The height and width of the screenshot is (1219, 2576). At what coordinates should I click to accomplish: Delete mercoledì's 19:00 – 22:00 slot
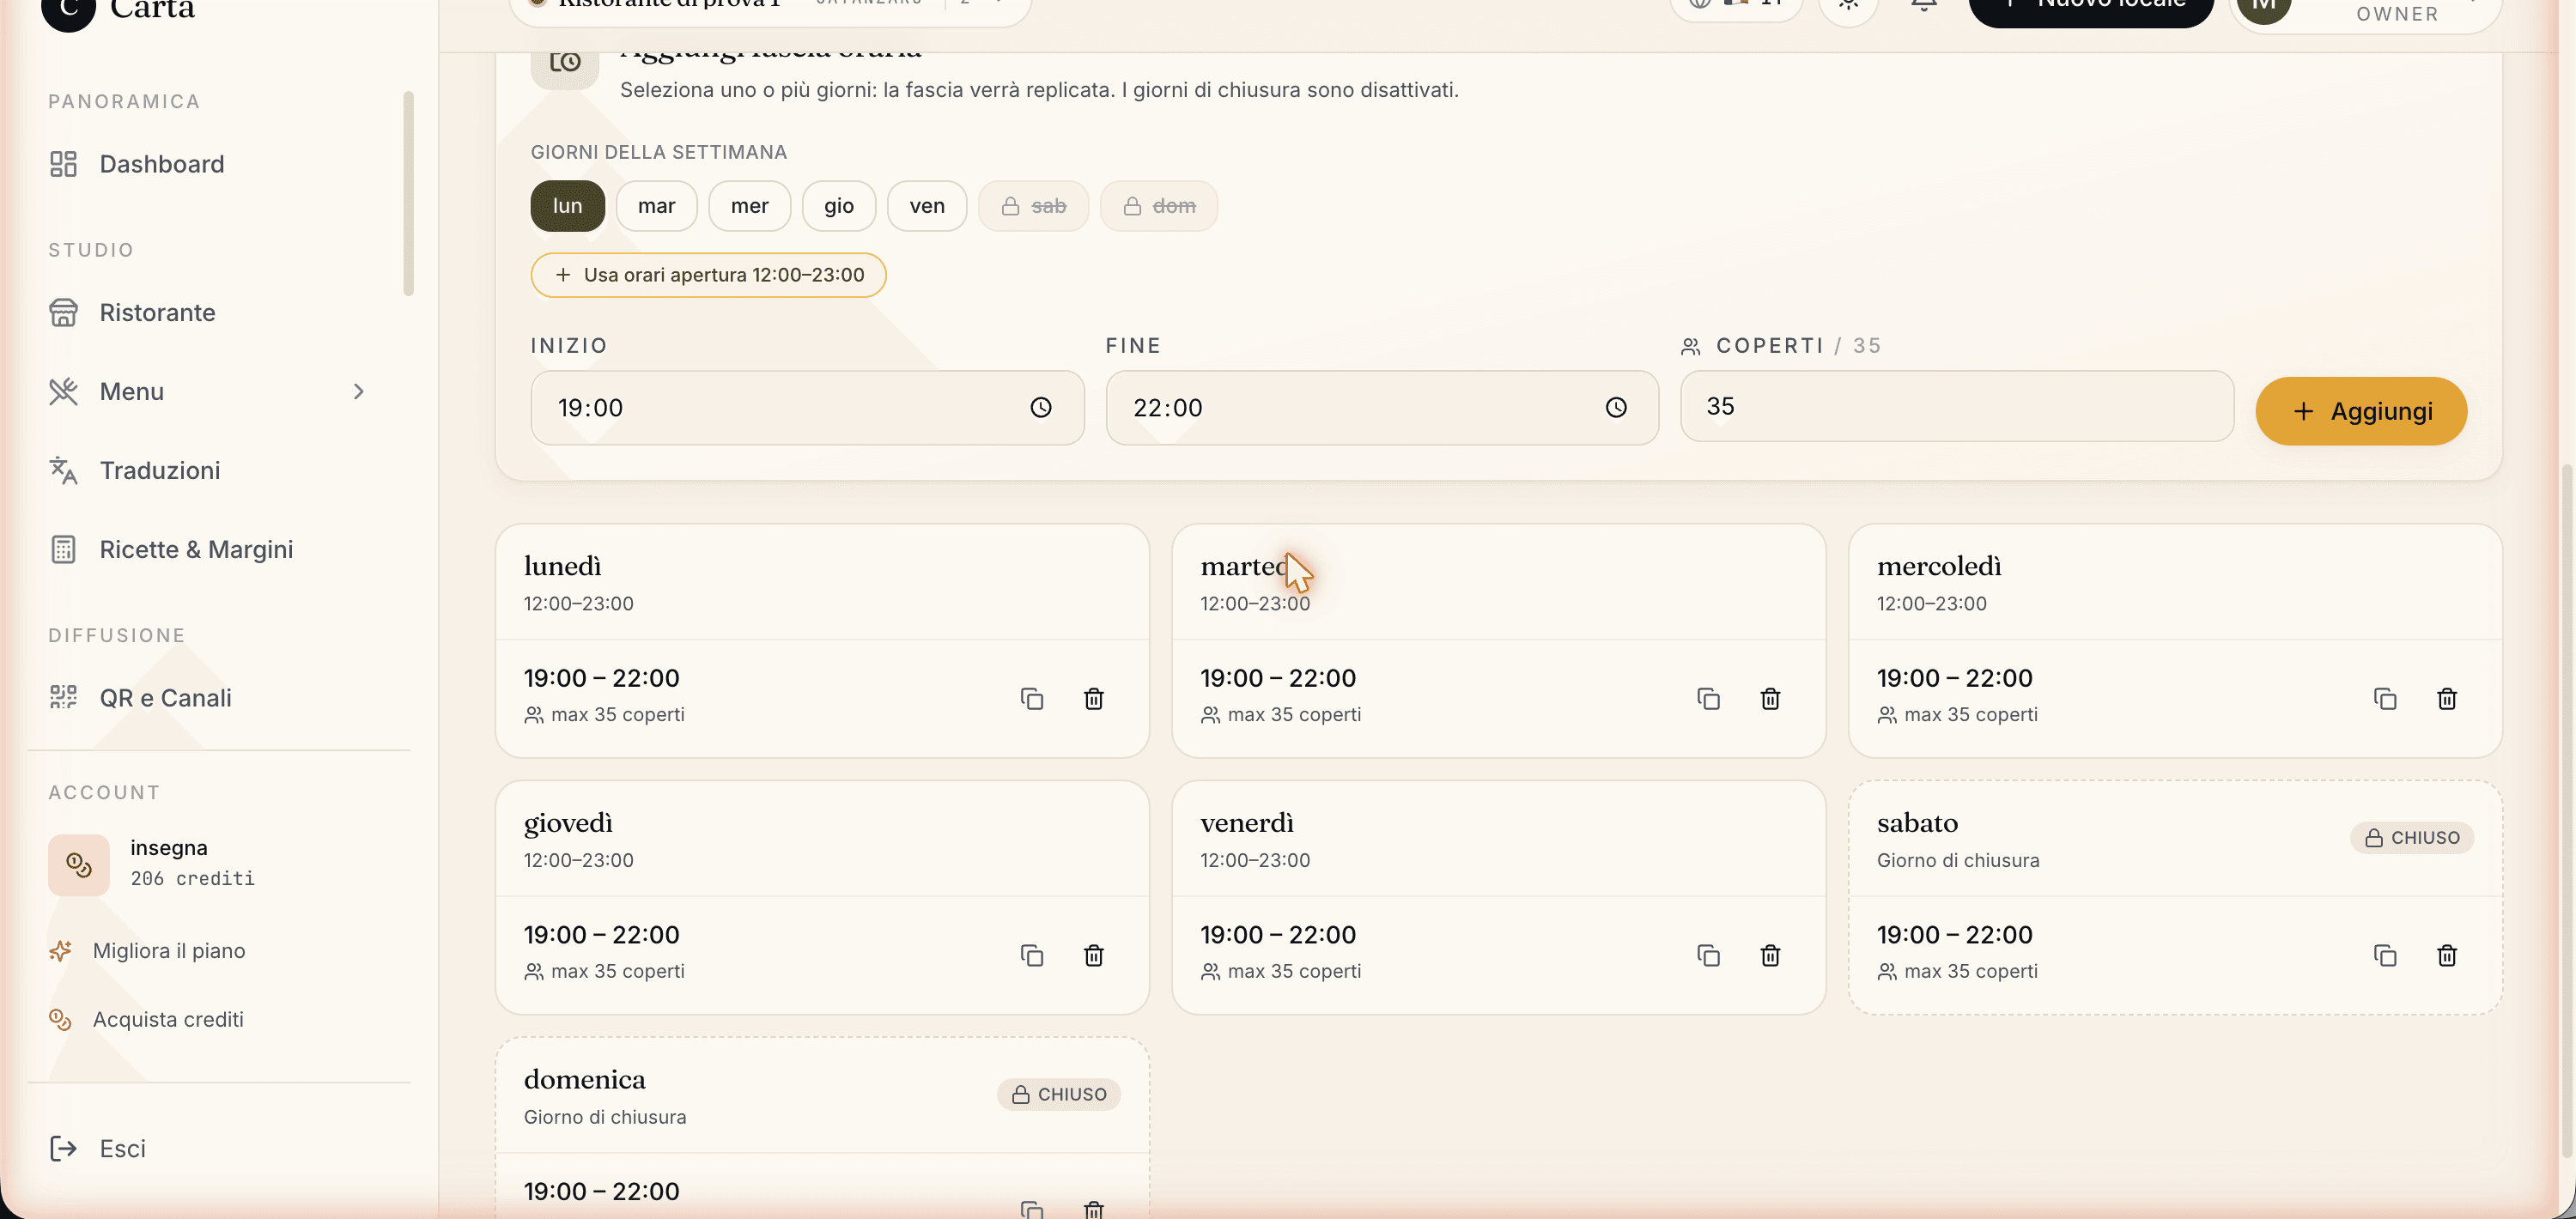(x=2447, y=699)
